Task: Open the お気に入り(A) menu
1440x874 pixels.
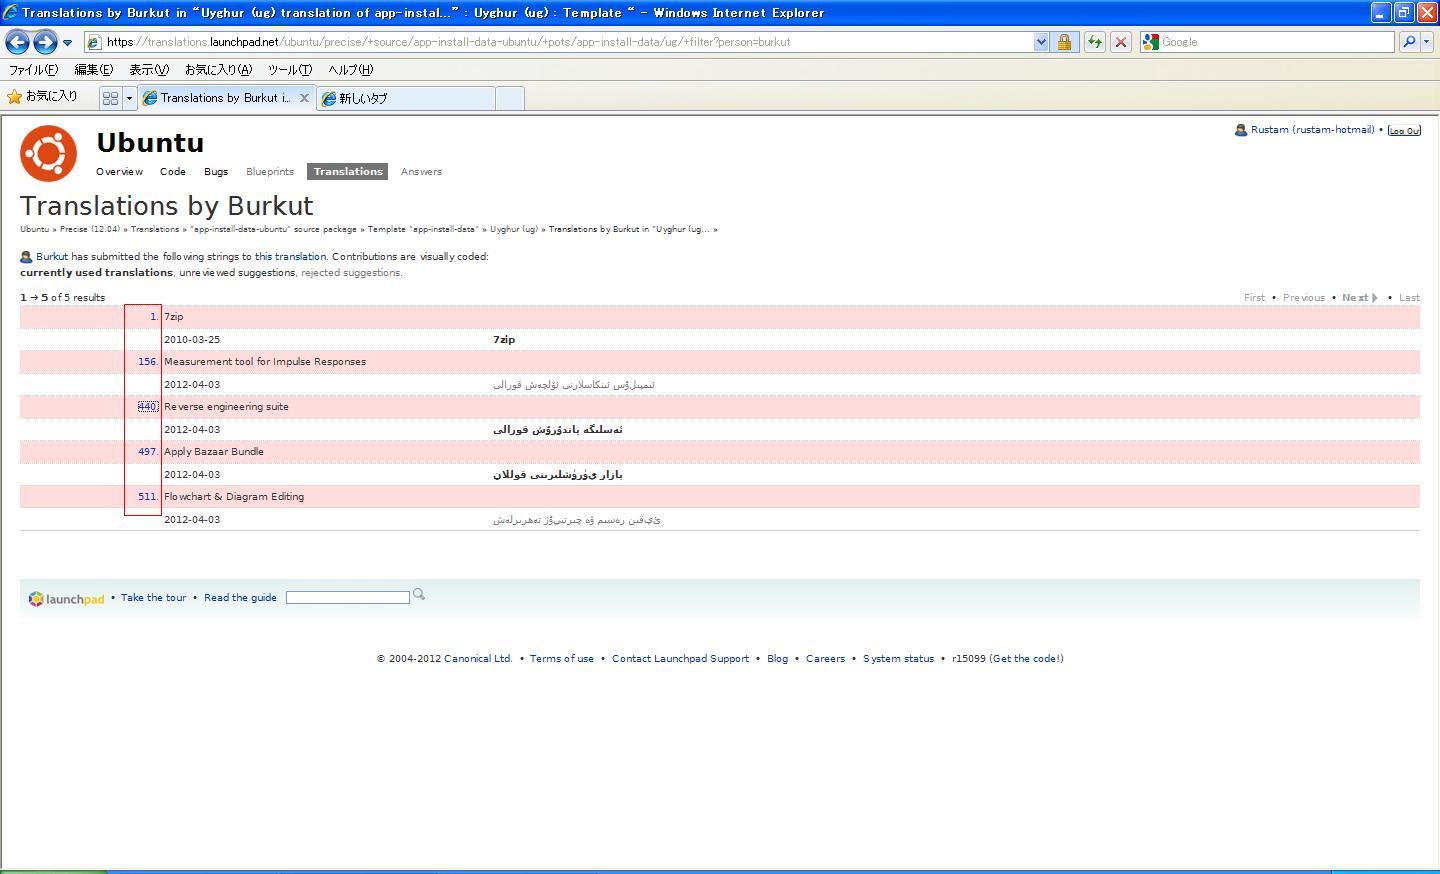Action: [x=218, y=70]
